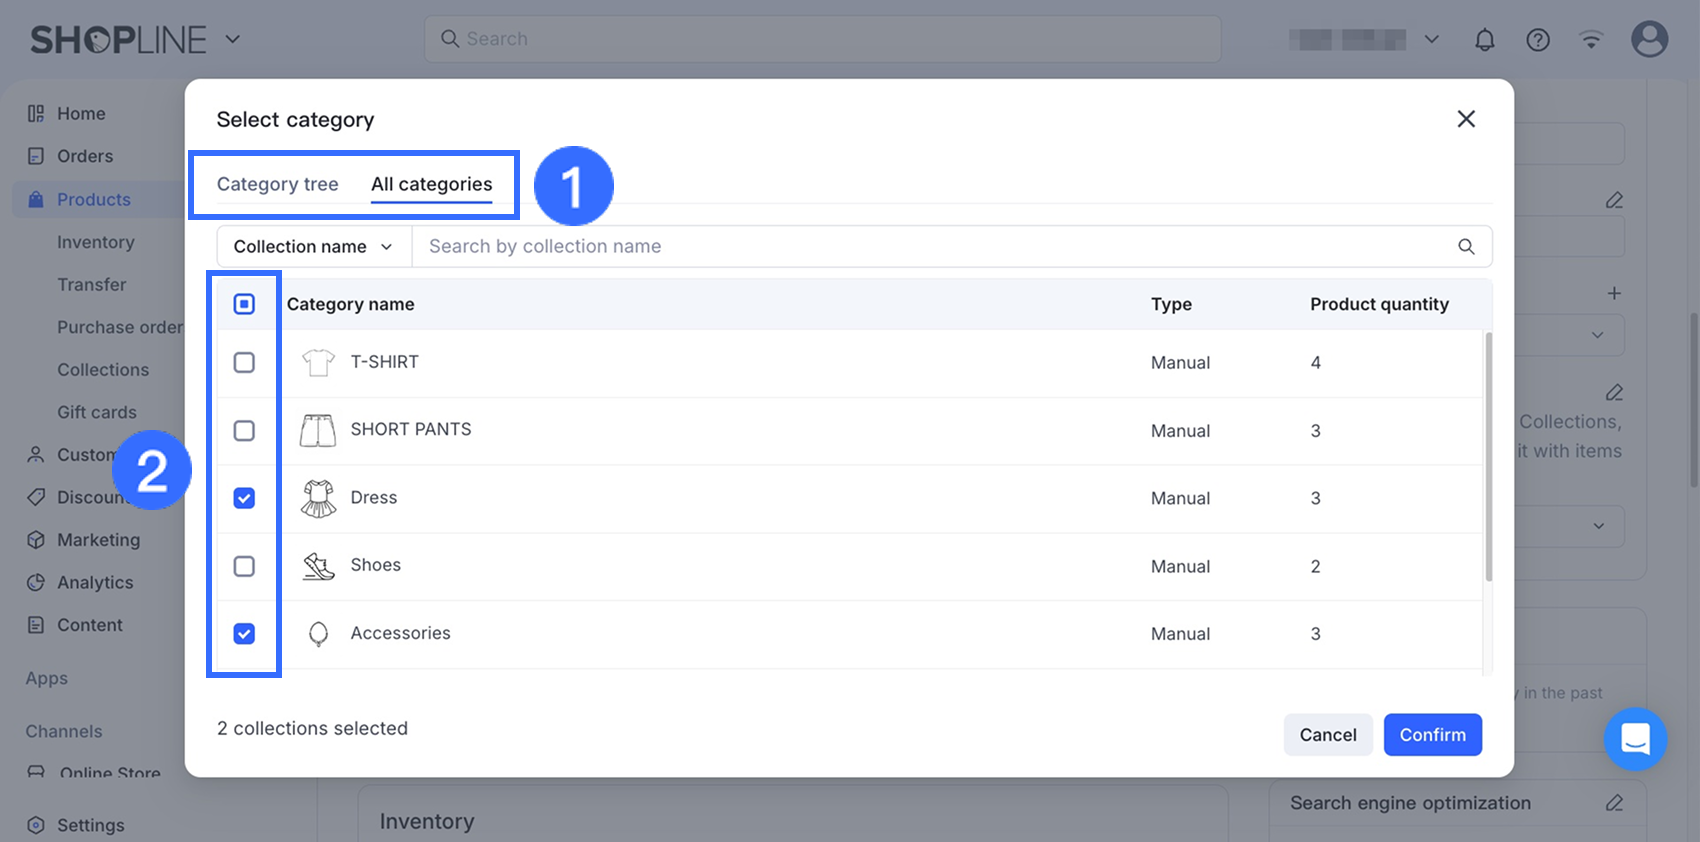Click the Discounts tag icon

(36, 497)
